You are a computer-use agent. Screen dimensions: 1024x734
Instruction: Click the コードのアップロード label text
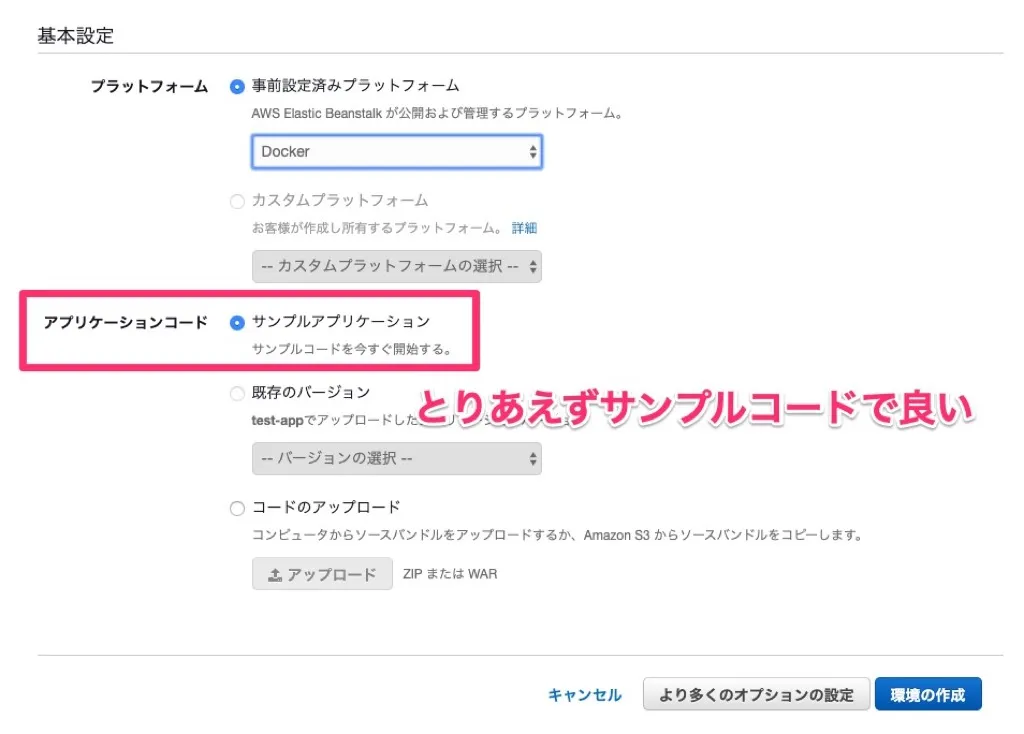[x=326, y=507]
